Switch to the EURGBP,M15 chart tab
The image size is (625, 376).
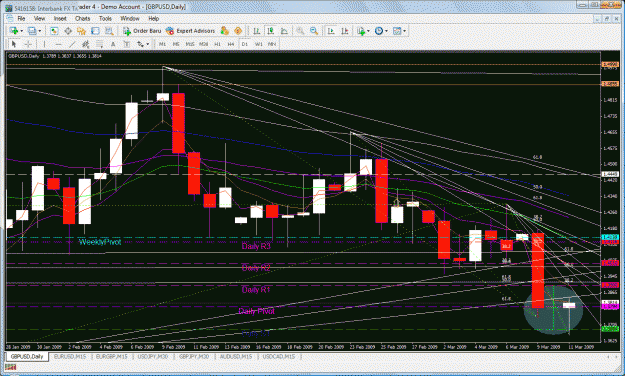click(112, 356)
